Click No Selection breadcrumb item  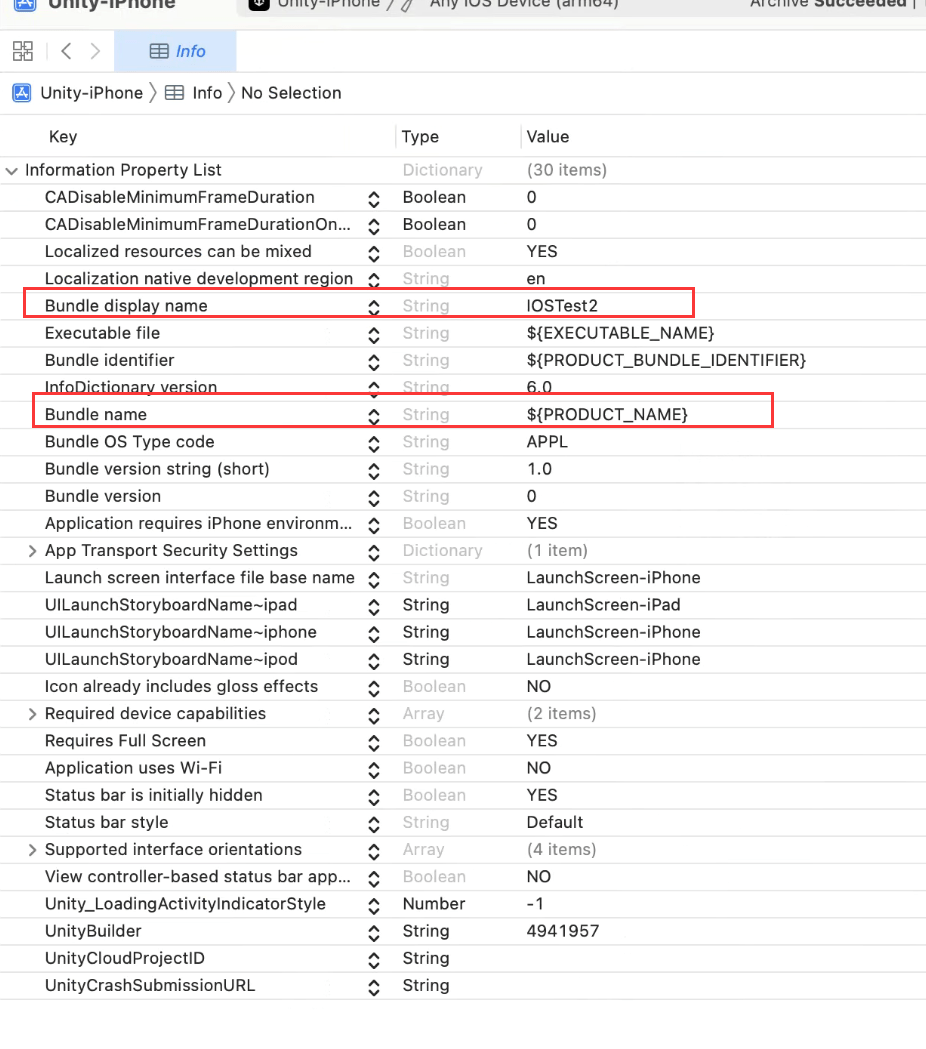tap(291, 93)
